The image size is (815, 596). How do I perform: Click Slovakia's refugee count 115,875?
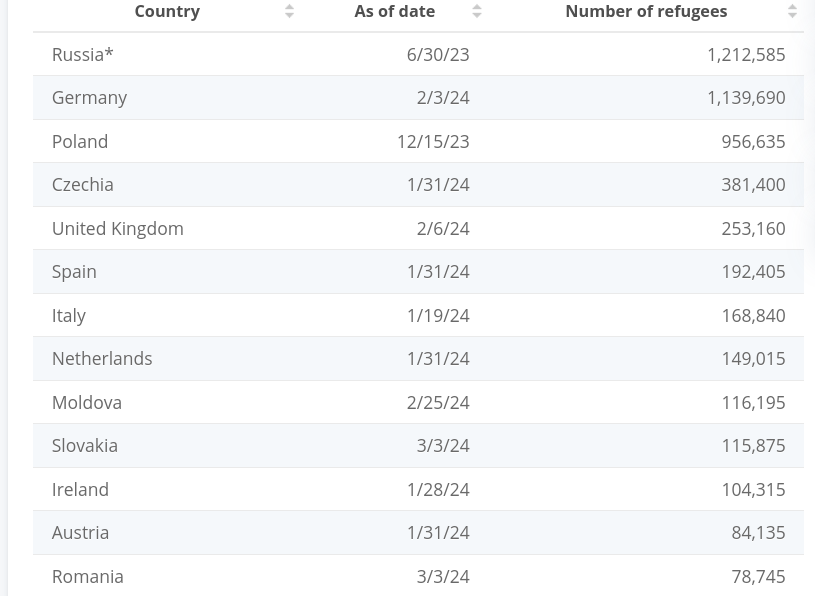pos(753,445)
